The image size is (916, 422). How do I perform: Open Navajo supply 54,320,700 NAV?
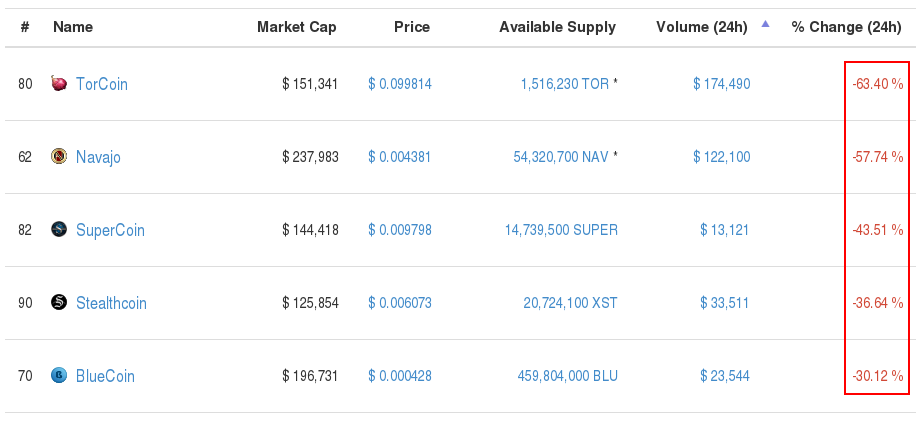pos(560,157)
